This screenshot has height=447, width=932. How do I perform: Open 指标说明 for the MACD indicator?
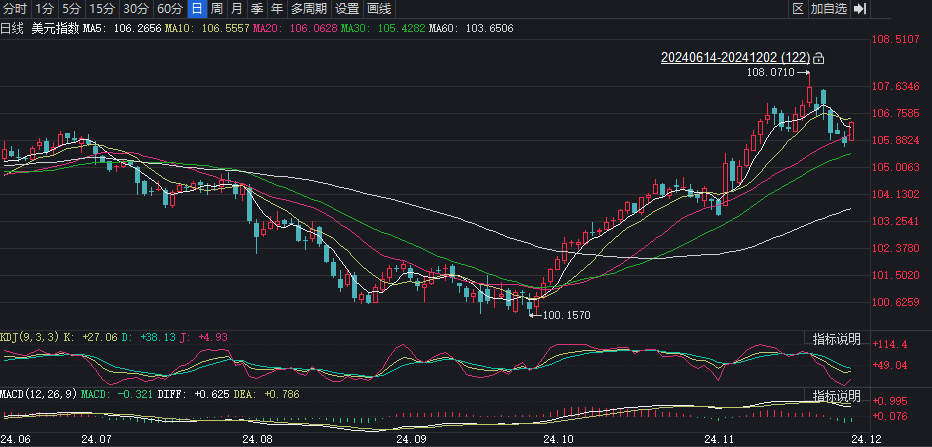pyautogui.click(x=836, y=396)
